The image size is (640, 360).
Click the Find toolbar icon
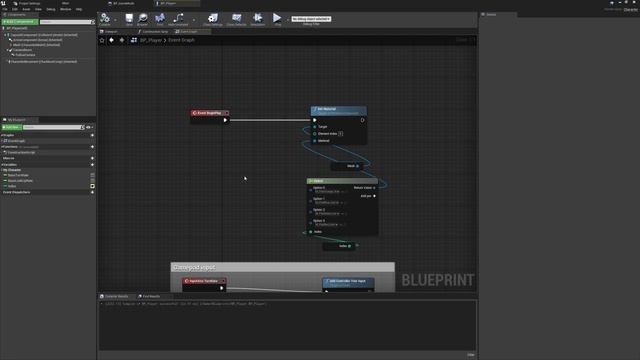tap(160, 19)
